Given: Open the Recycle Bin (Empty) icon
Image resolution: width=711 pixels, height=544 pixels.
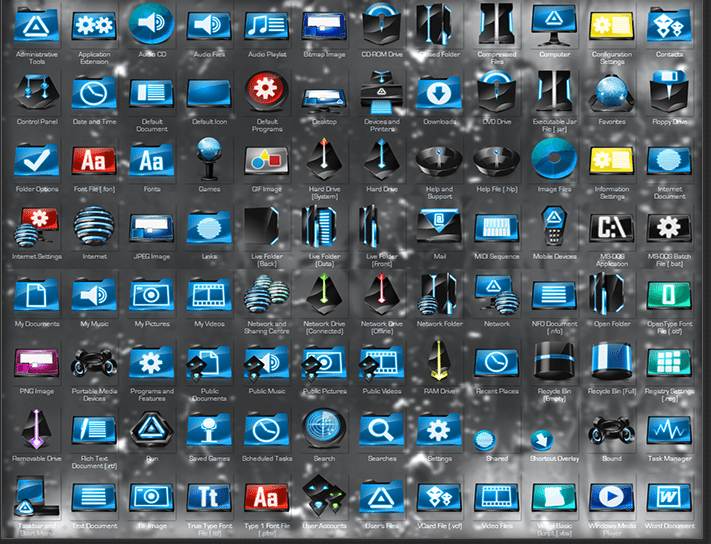Looking at the screenshot, I should tap(555, 360).
